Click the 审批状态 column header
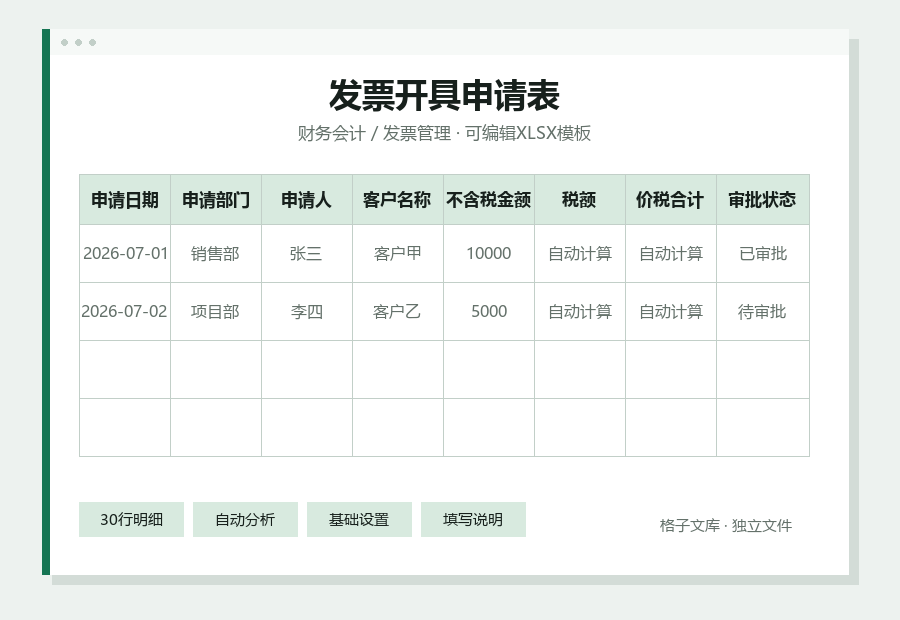This screenshot has width=900, height=620. 763,200
